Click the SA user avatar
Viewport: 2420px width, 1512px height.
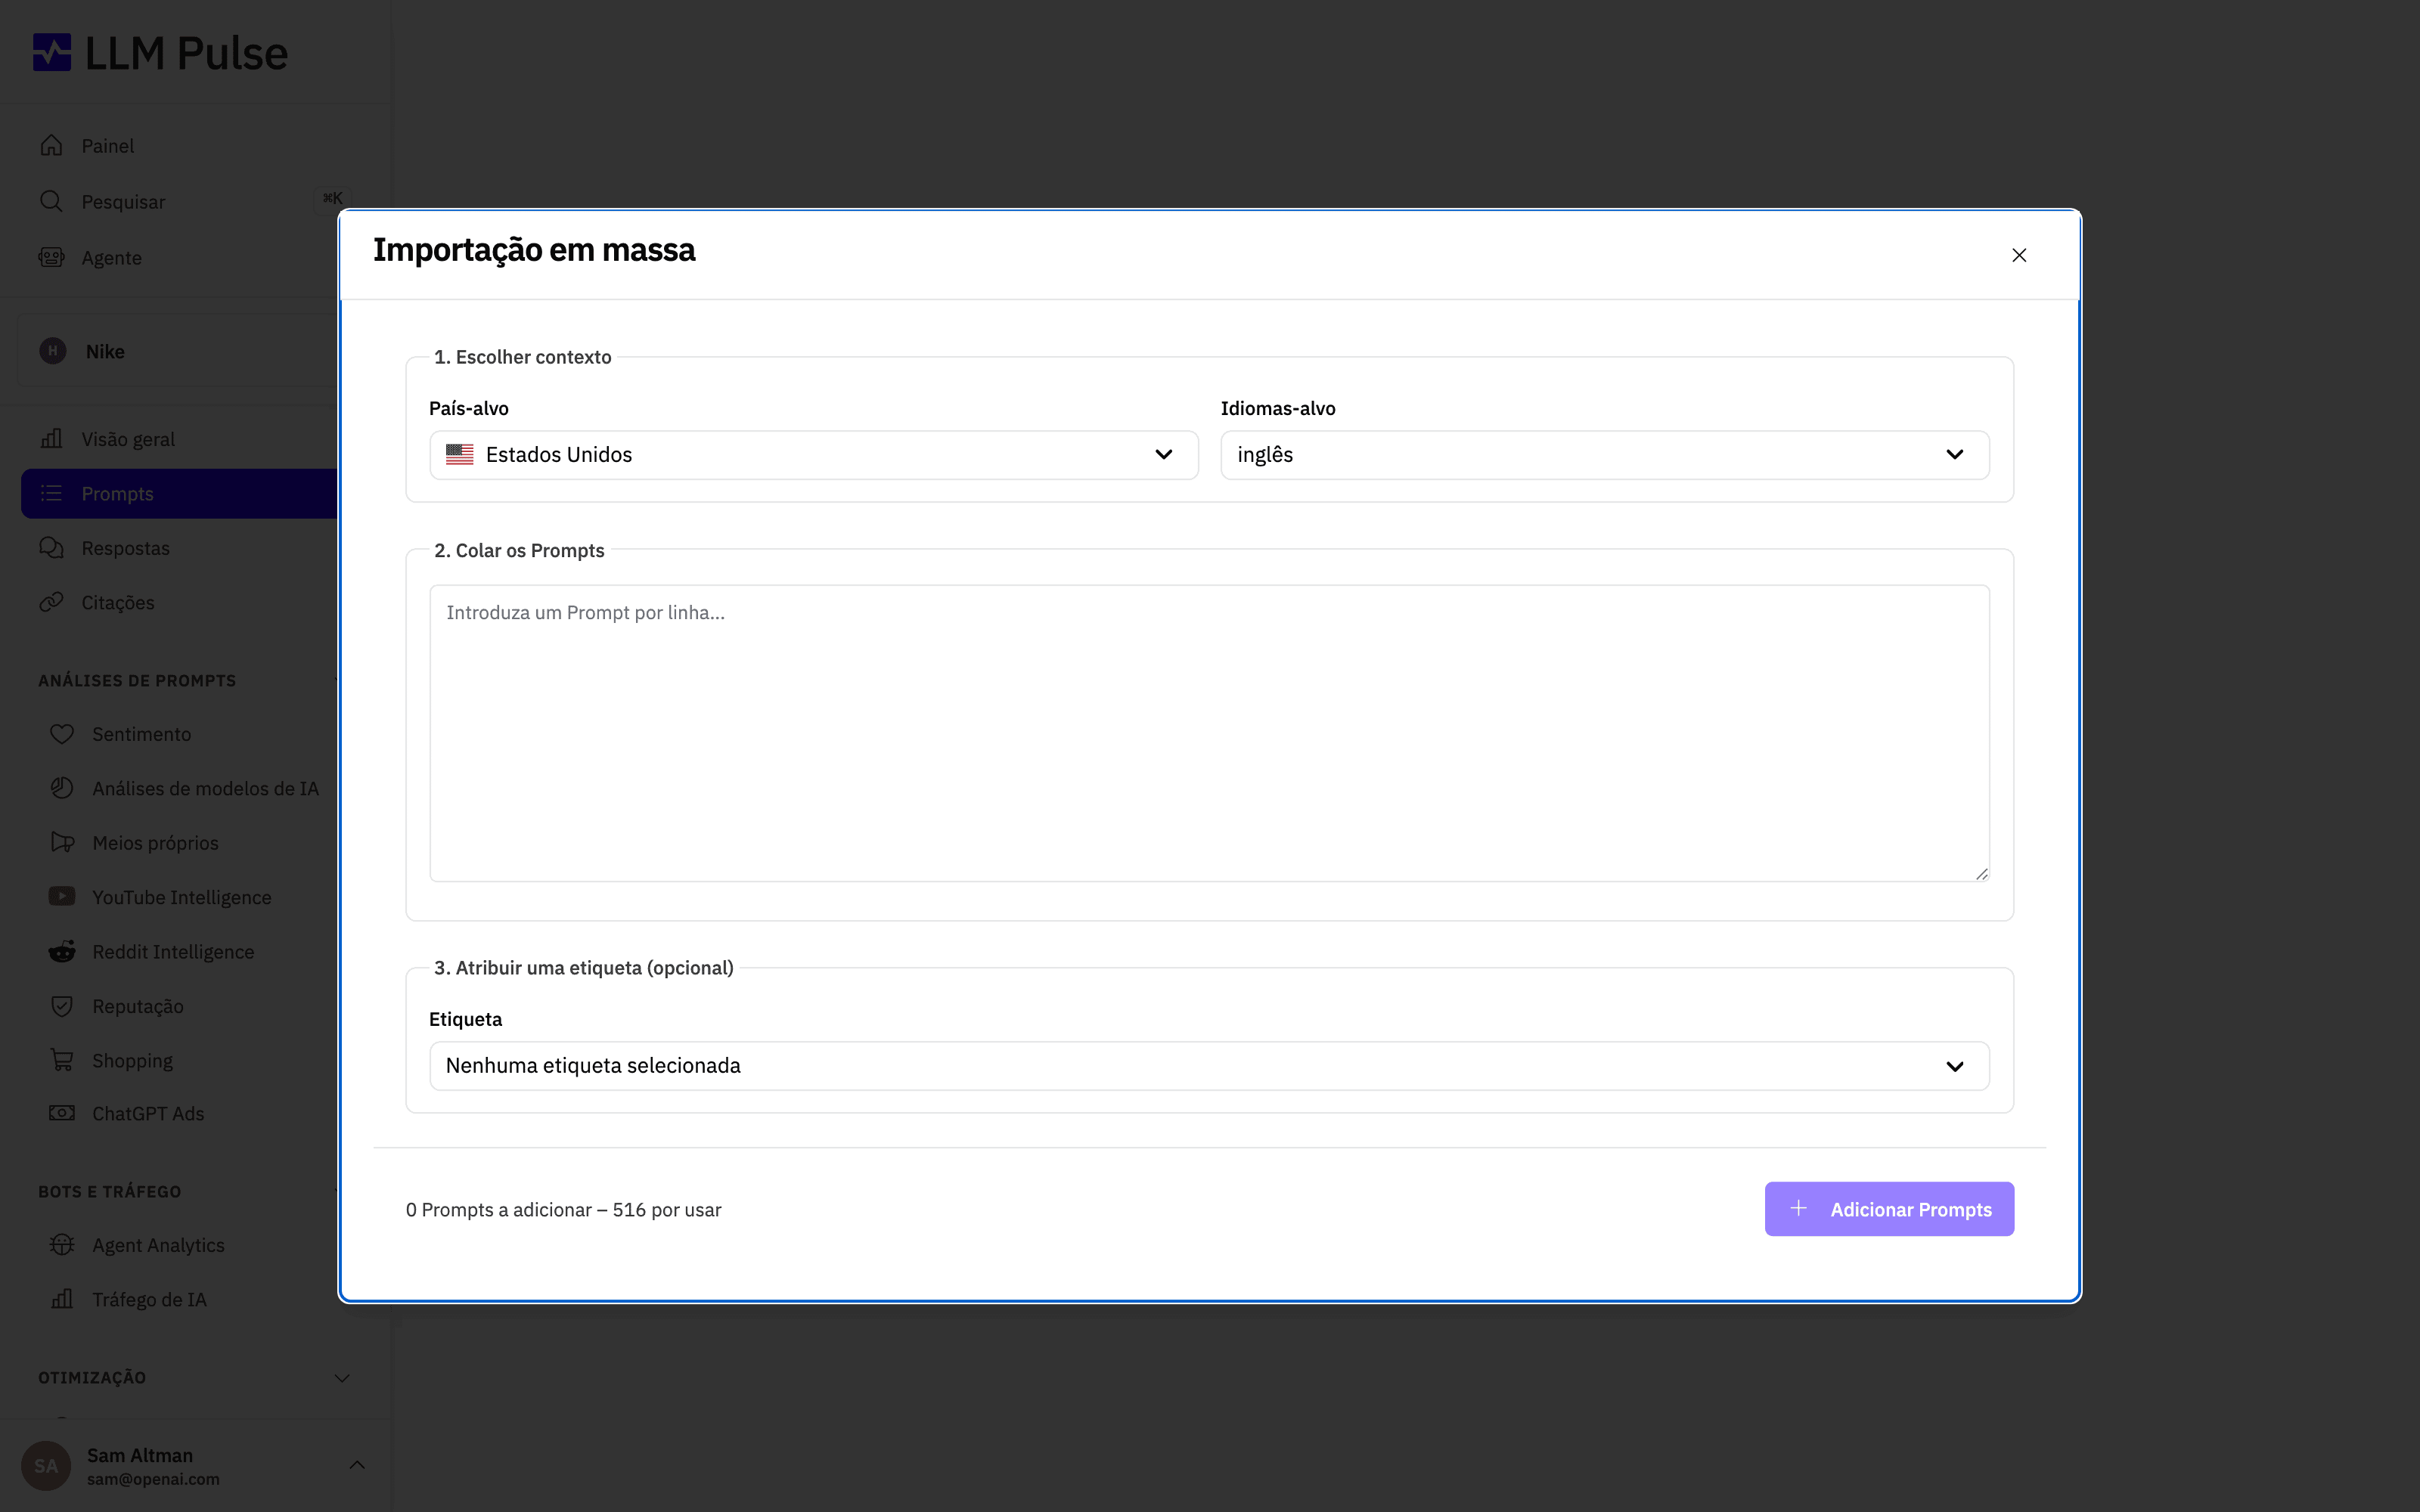pyautogui.click(x=46, y=1466)
